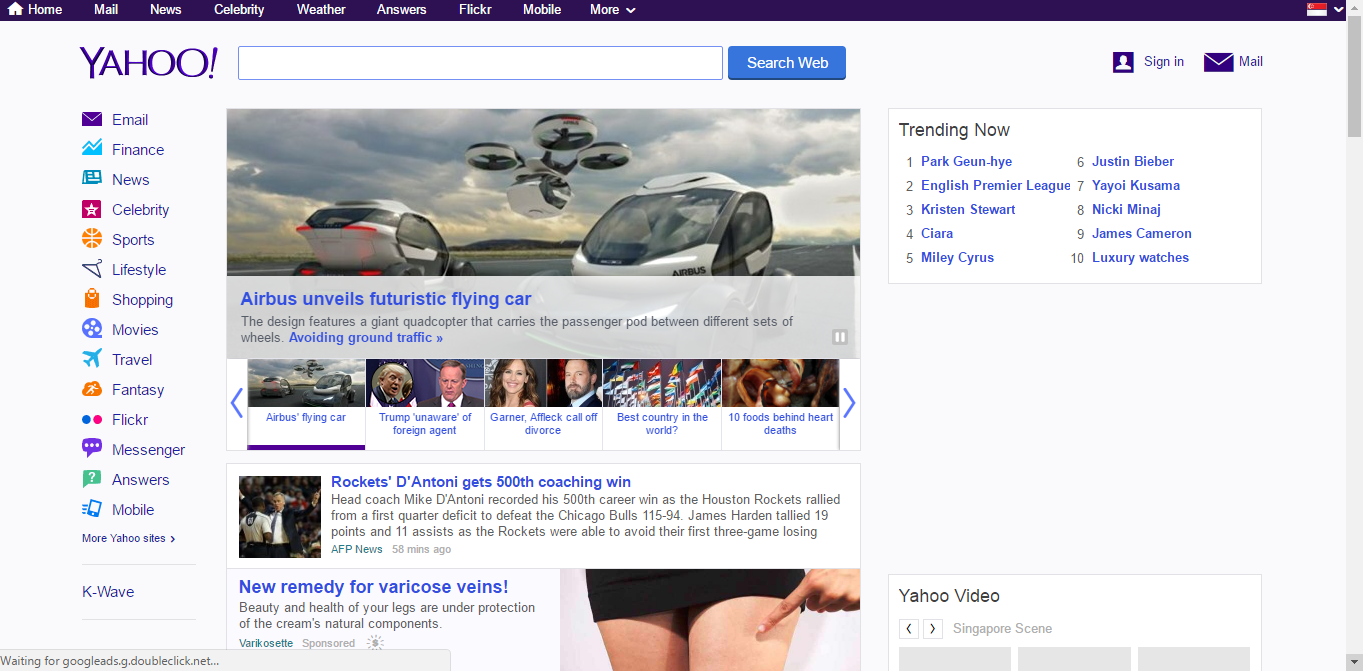The image size is (1363, 671).
Task: Click the sponsored ad sun icon
Action: coord(375,643)
